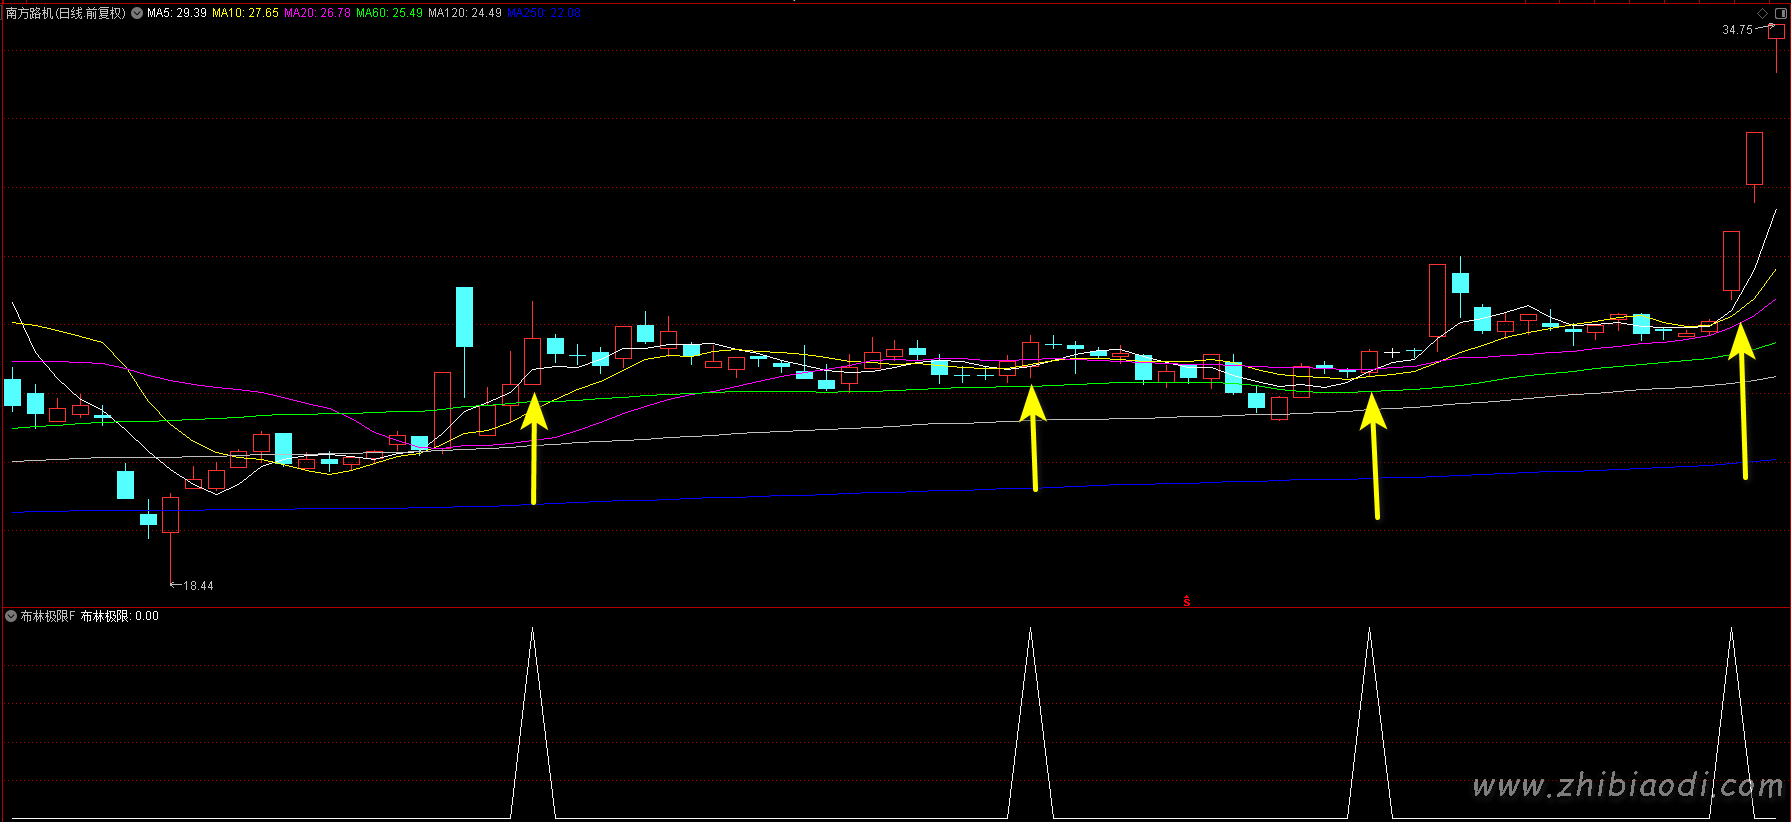Click the 布林极限F indicator name
Screen dimensions: 1791x822
click(x=48, y=616)
